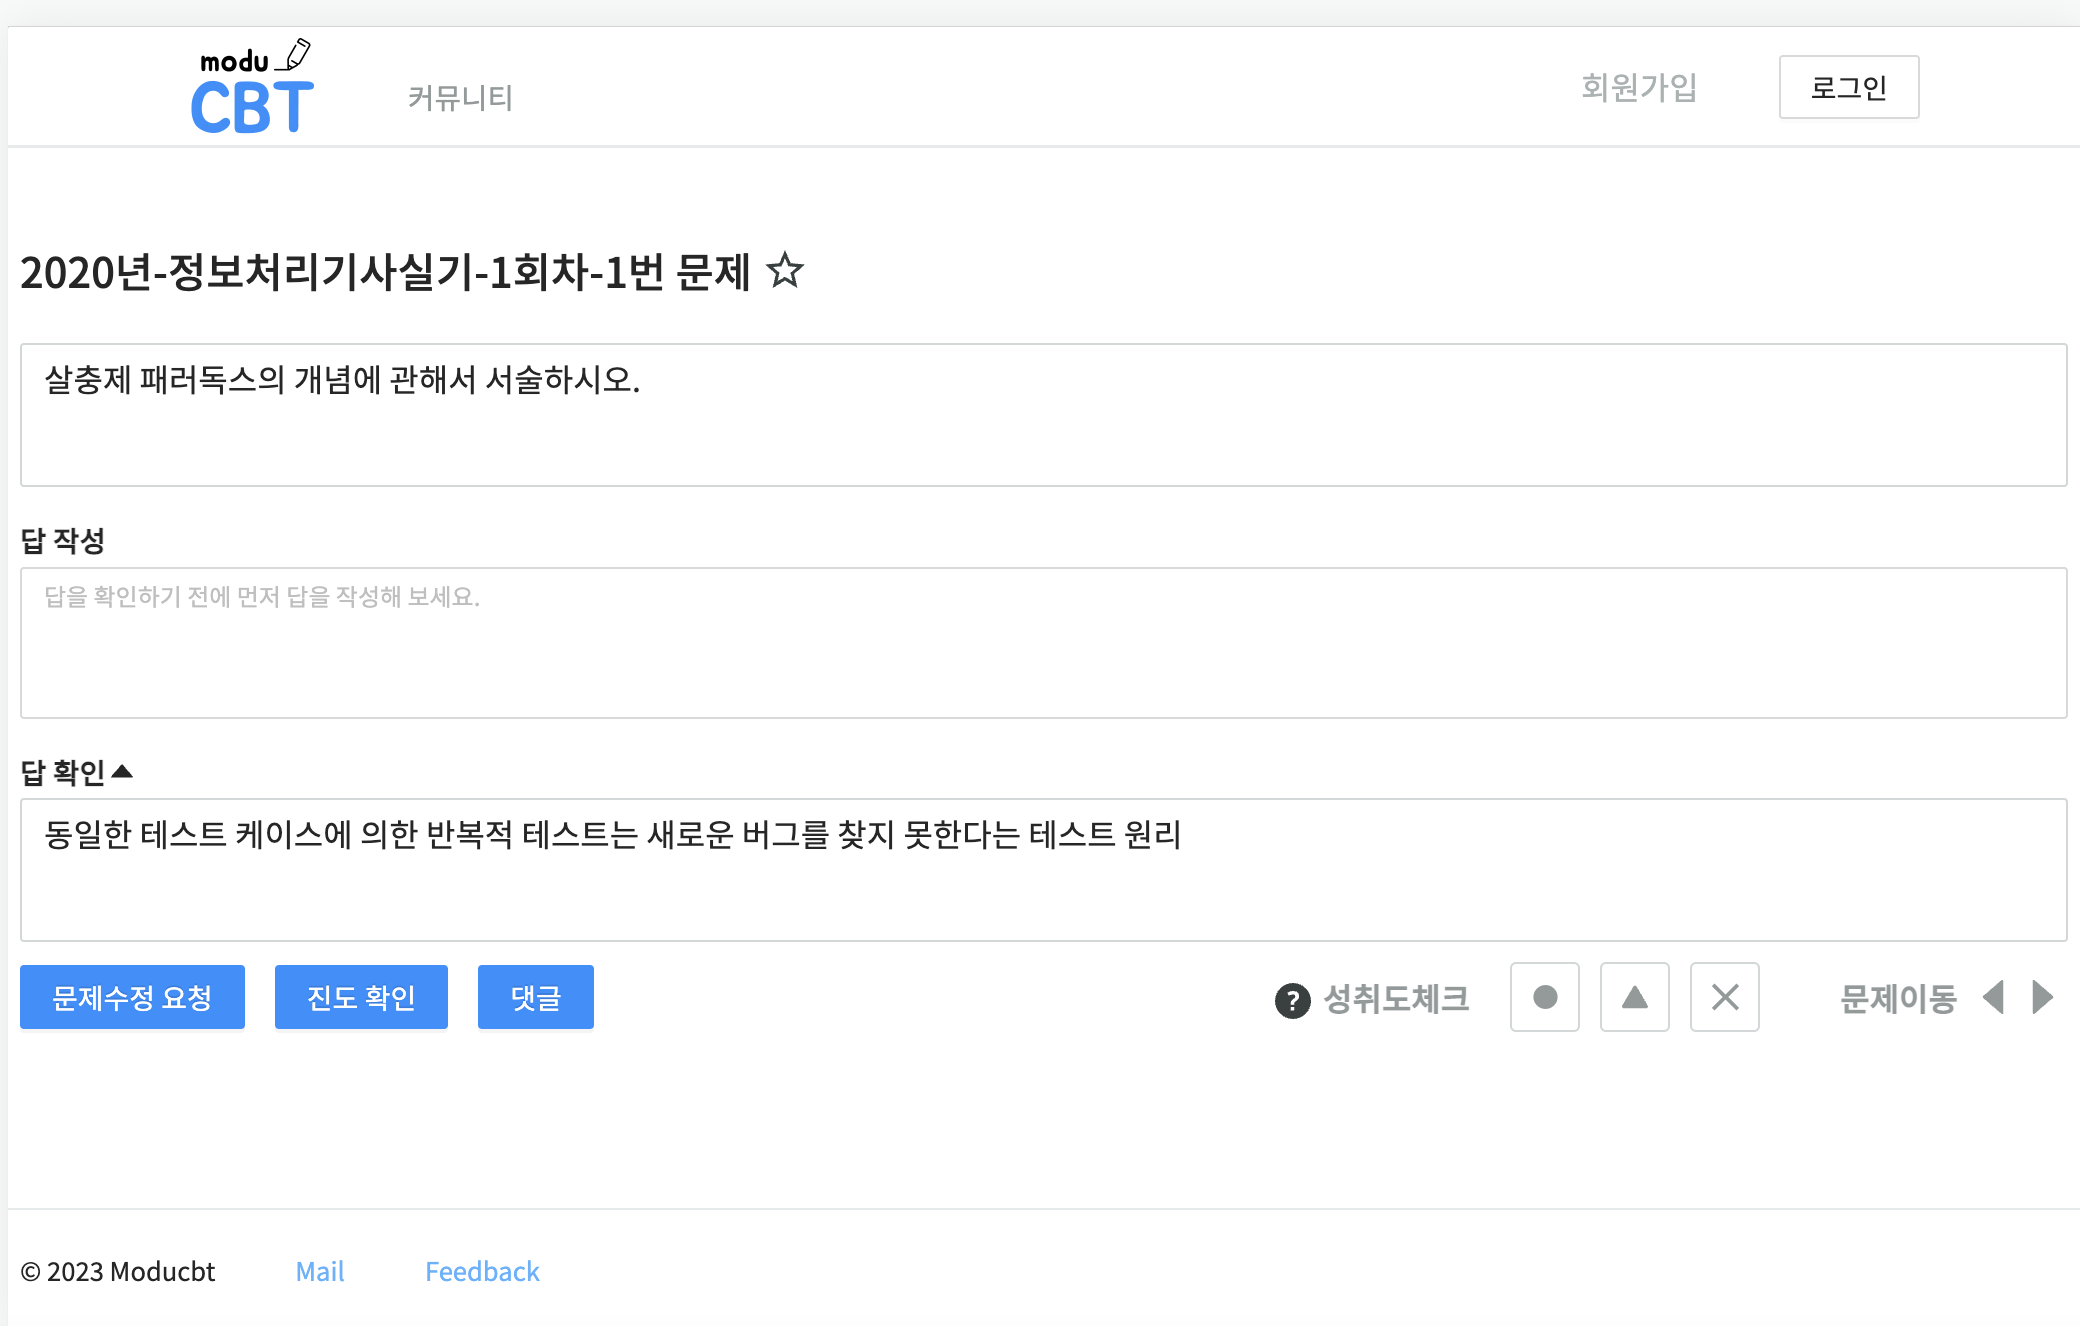Screen dimensions: 2080x1326
Task: Click the 성취도체크 label
Action: pyautogui.click(x=1396, y=999)
